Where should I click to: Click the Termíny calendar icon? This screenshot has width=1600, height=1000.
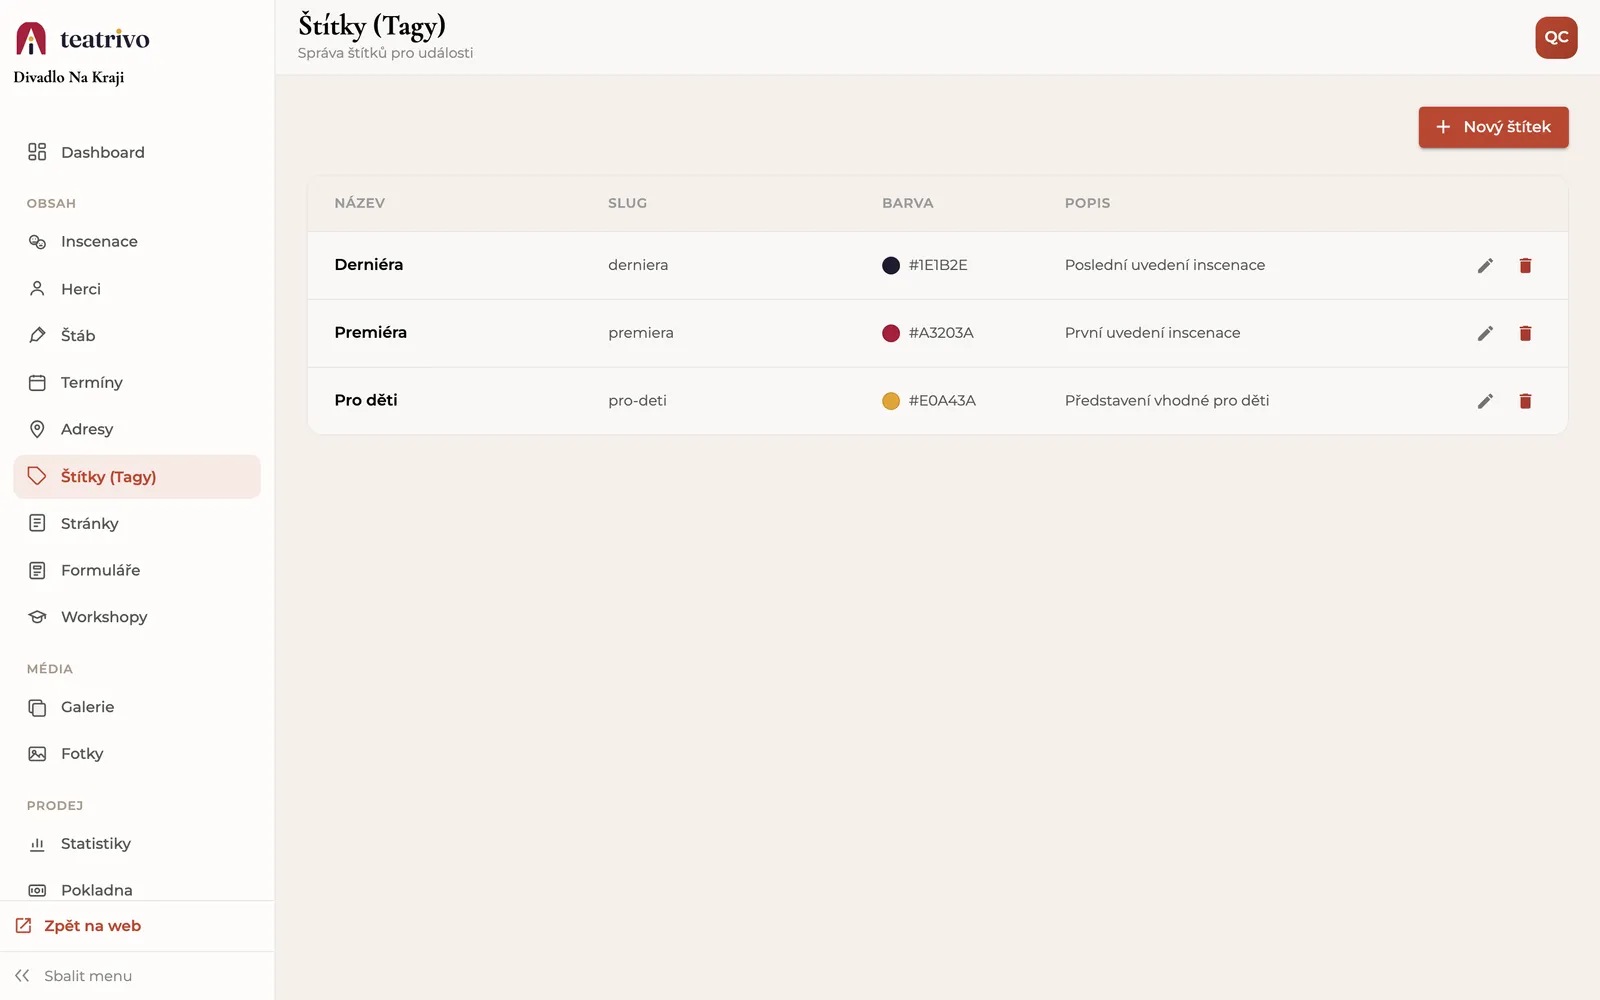pyautogui.click(x=37, y=383)
